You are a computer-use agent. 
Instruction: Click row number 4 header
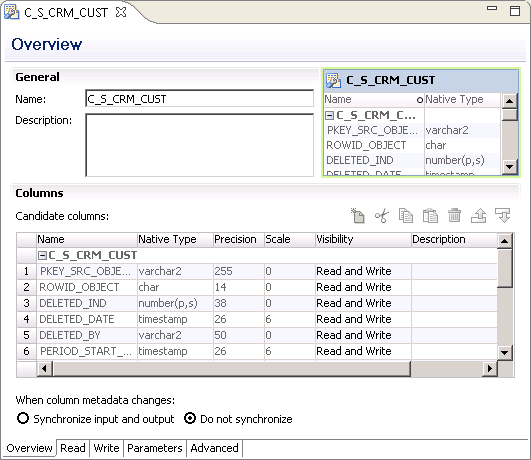(x=26, y=319)
